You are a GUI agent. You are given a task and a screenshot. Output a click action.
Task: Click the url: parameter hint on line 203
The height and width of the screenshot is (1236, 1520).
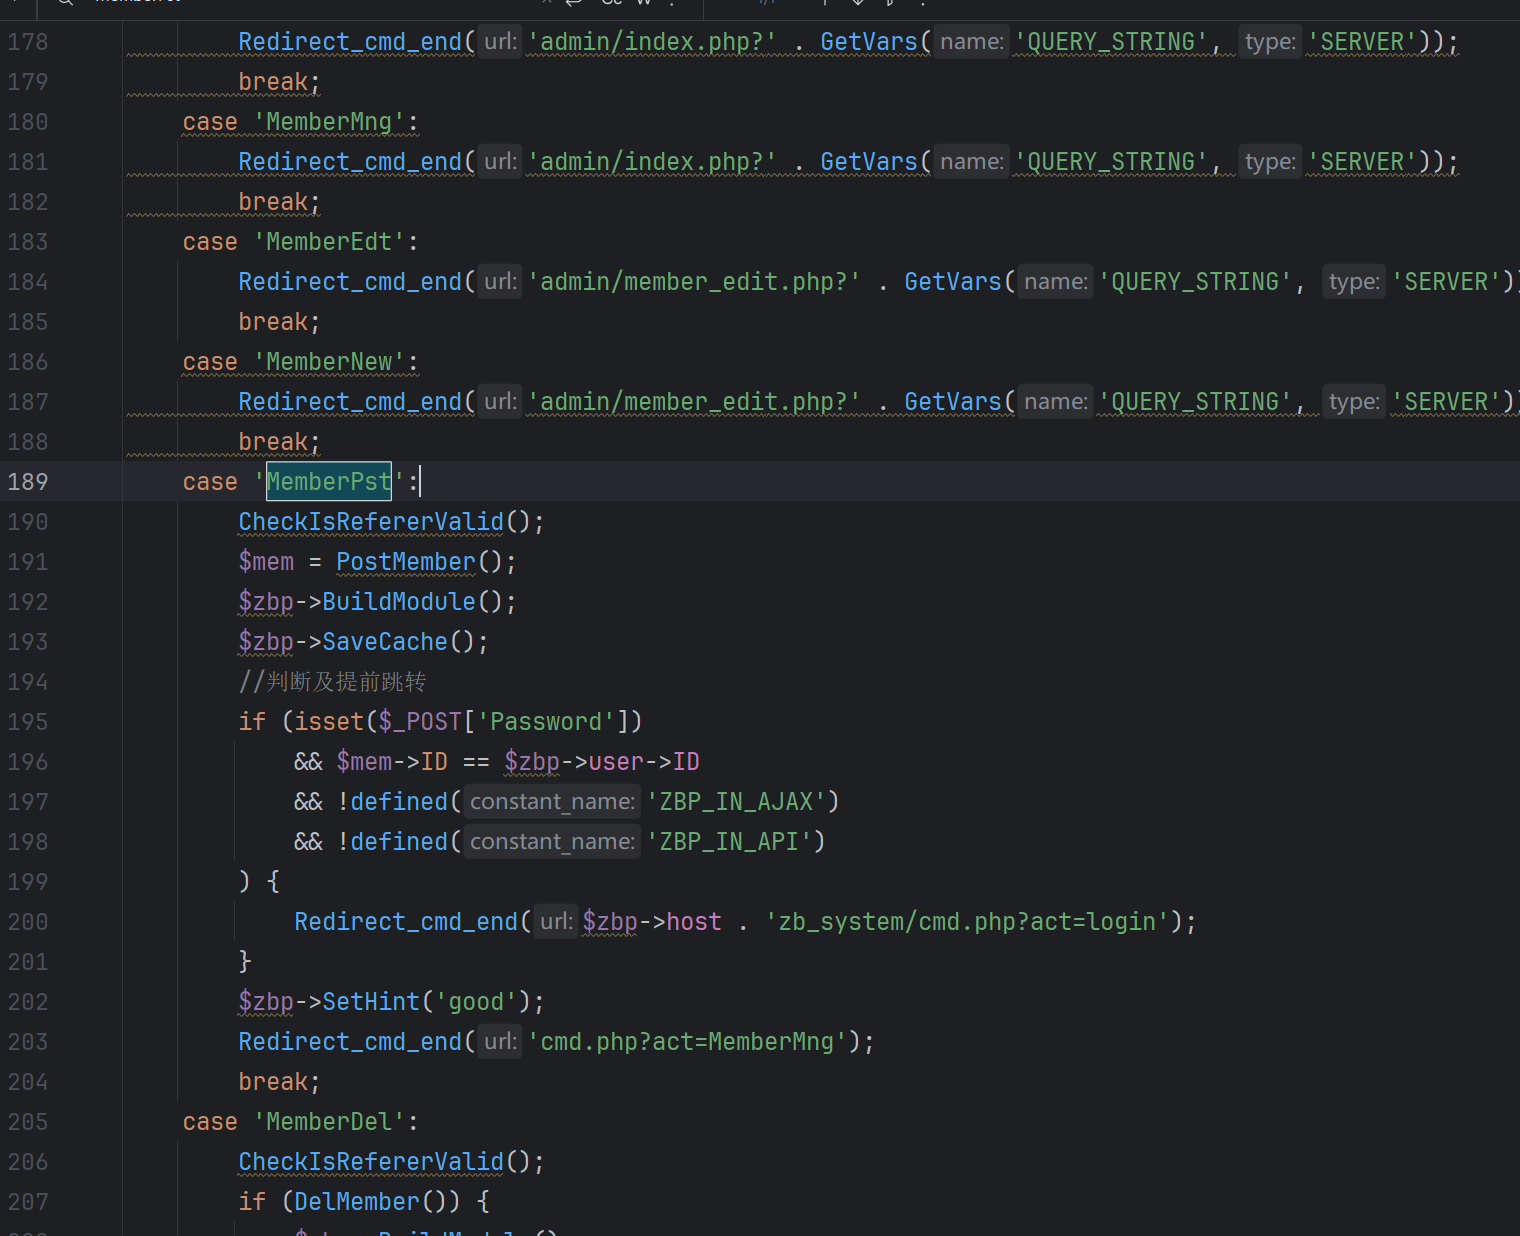tap(500, 1042)
